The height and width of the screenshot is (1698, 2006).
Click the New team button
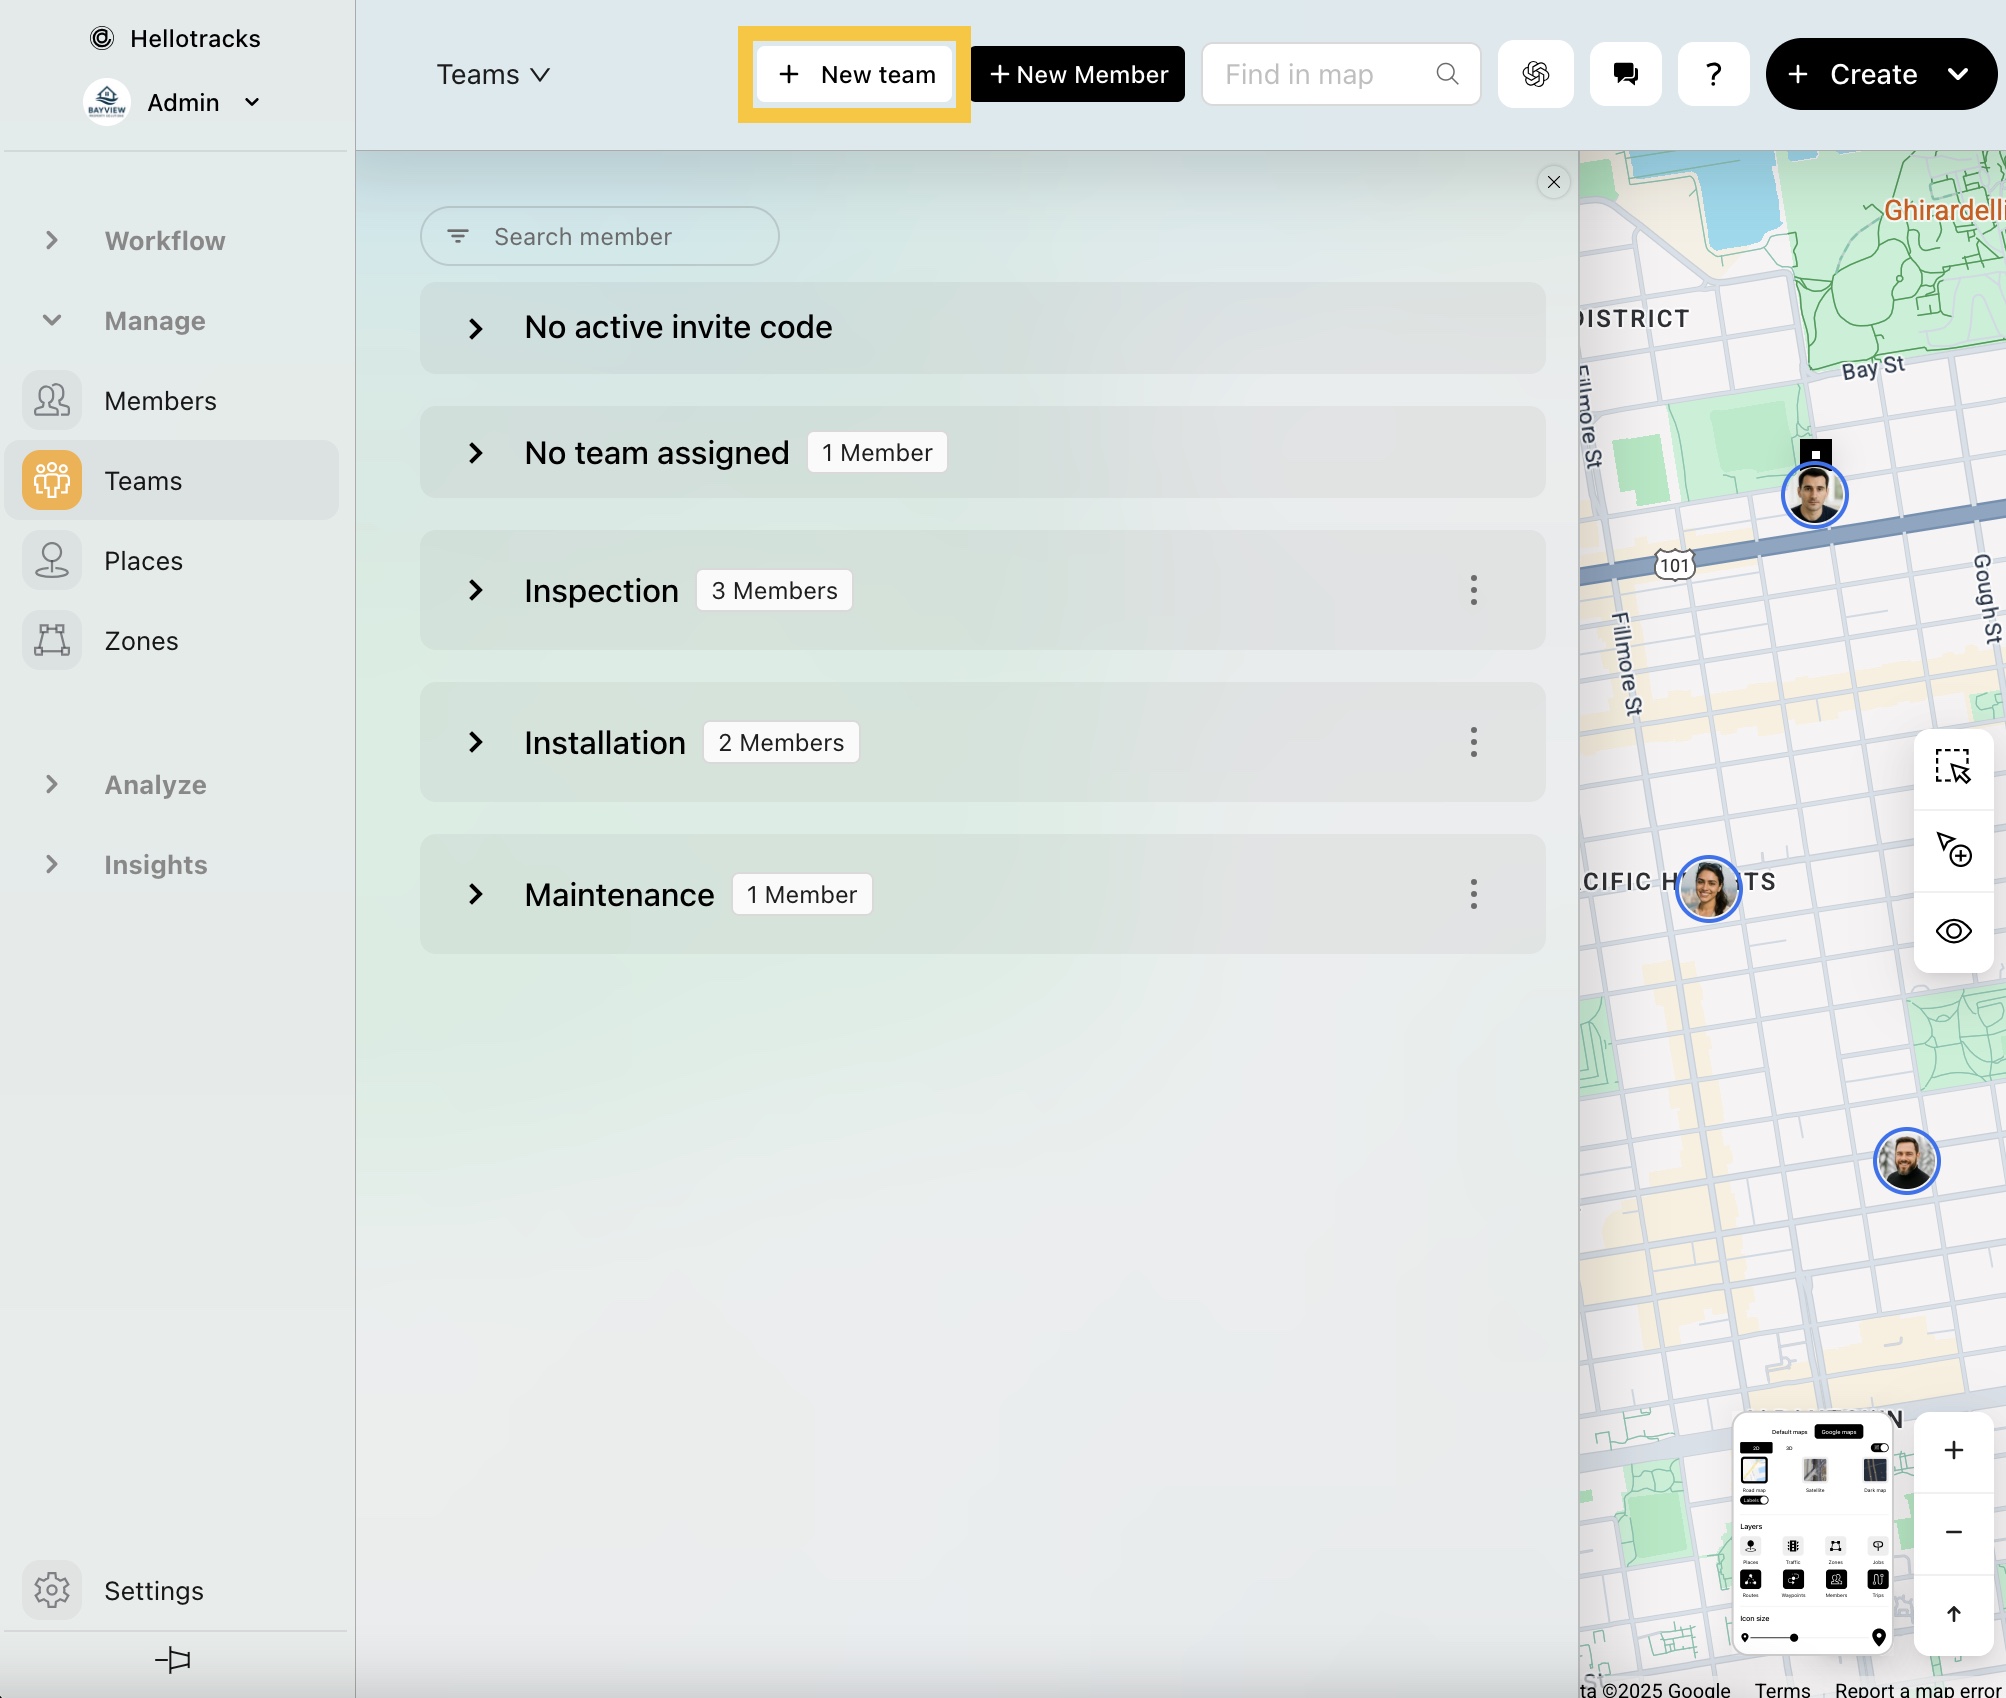coord(855,74)
